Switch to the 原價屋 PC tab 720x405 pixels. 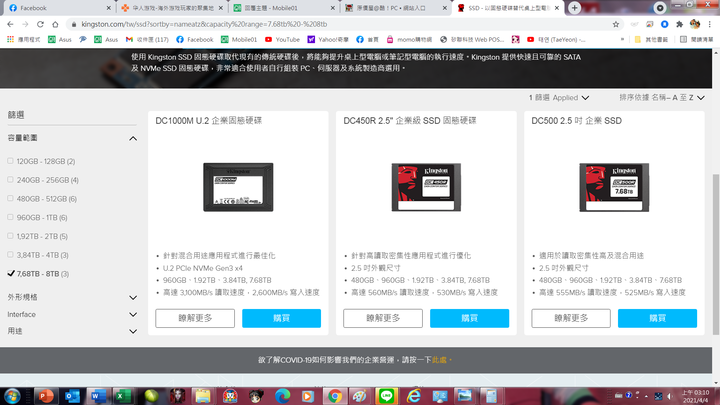coord(395,8)
